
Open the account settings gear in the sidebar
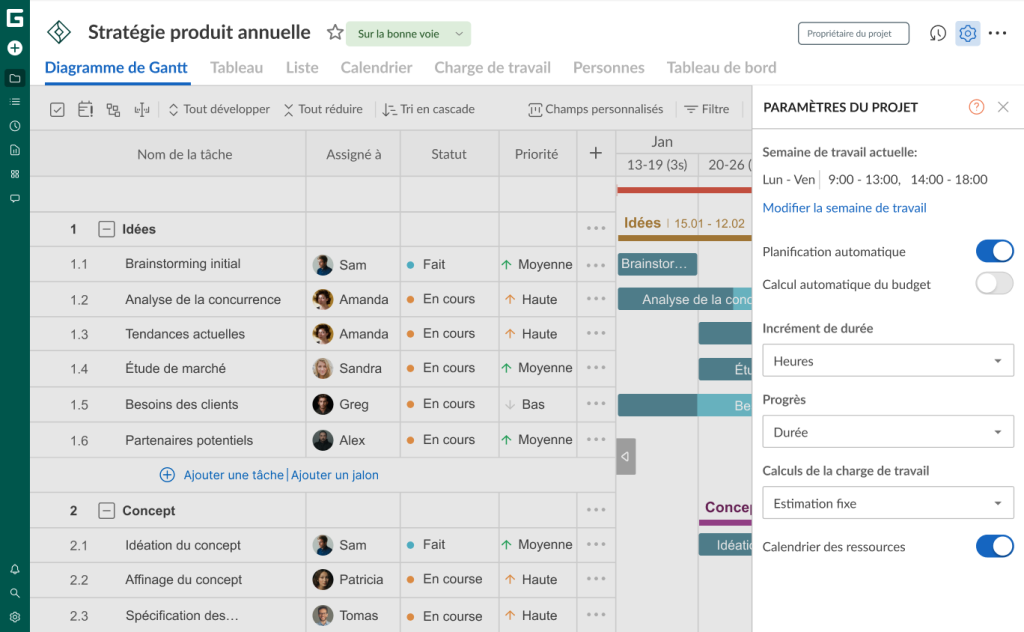(x=14, y=617)
